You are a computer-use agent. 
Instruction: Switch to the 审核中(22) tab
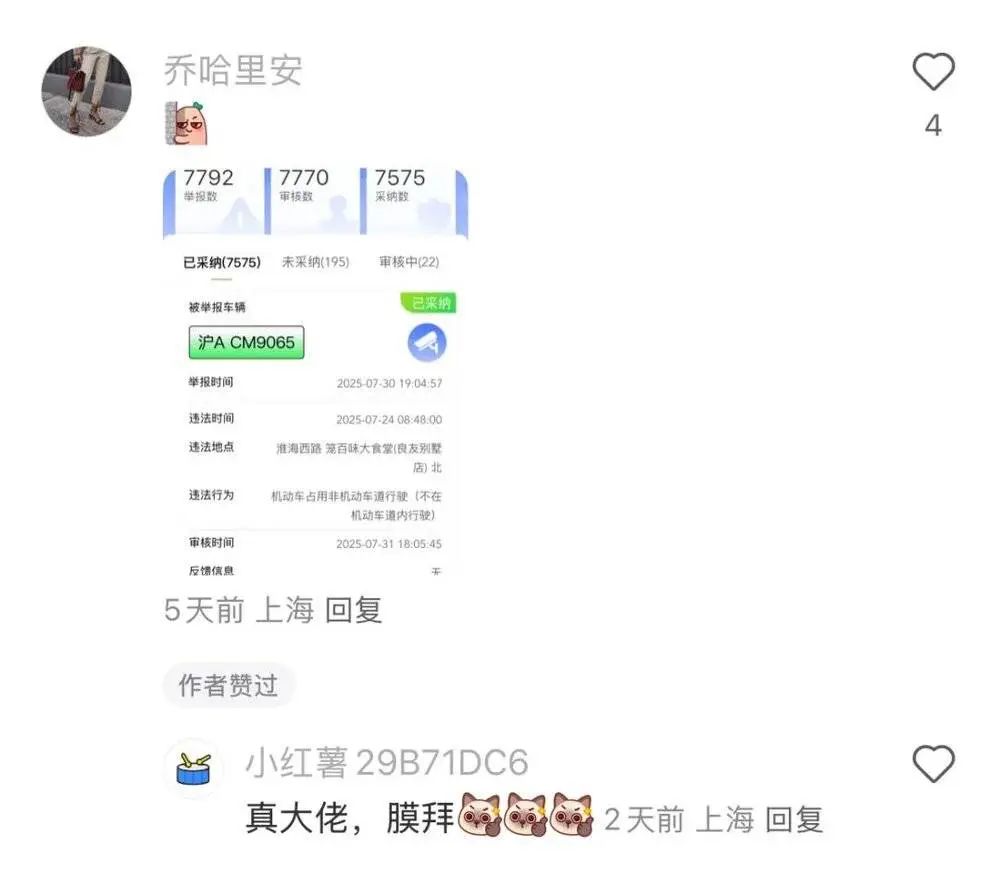coord(409,262)
